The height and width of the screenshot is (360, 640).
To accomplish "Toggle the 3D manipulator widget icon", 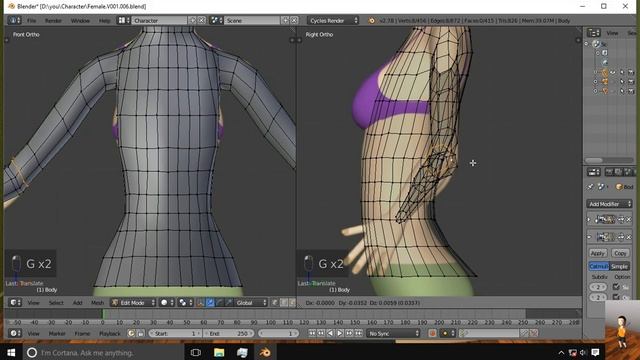I will pos(200,302).
